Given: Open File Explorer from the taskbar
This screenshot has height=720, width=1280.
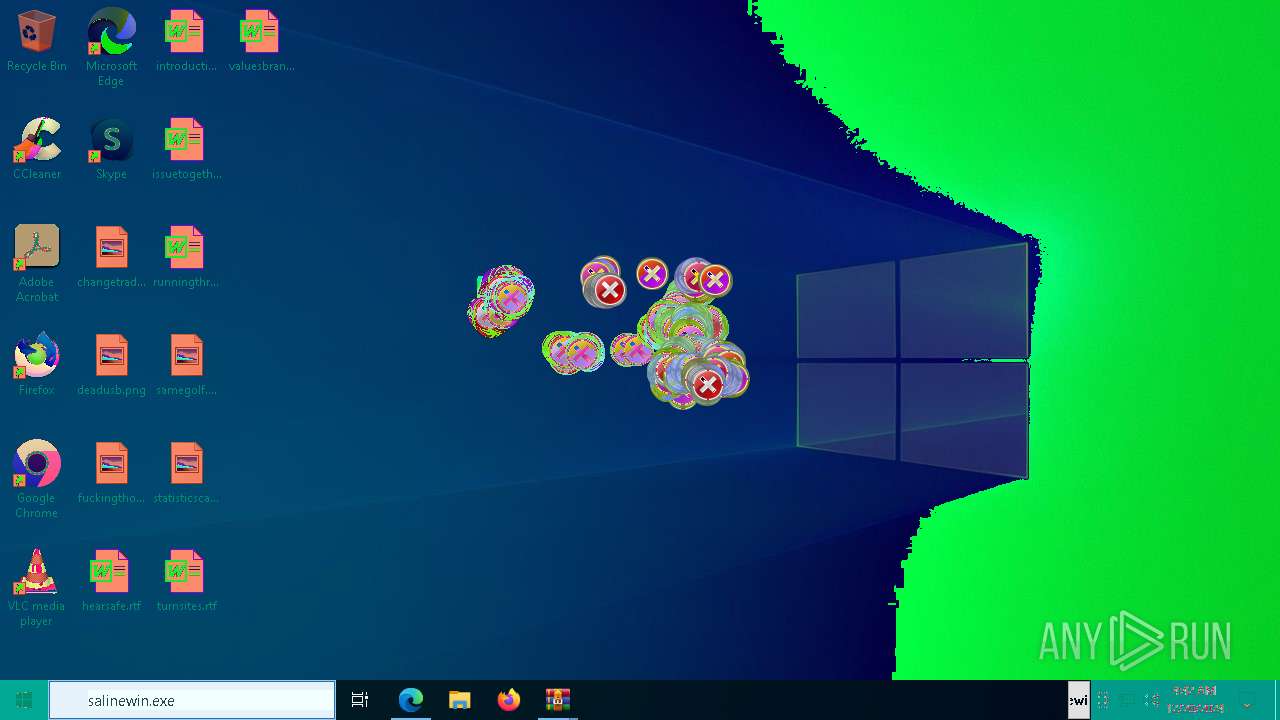Looking at the screenshot, I should 460,700.
